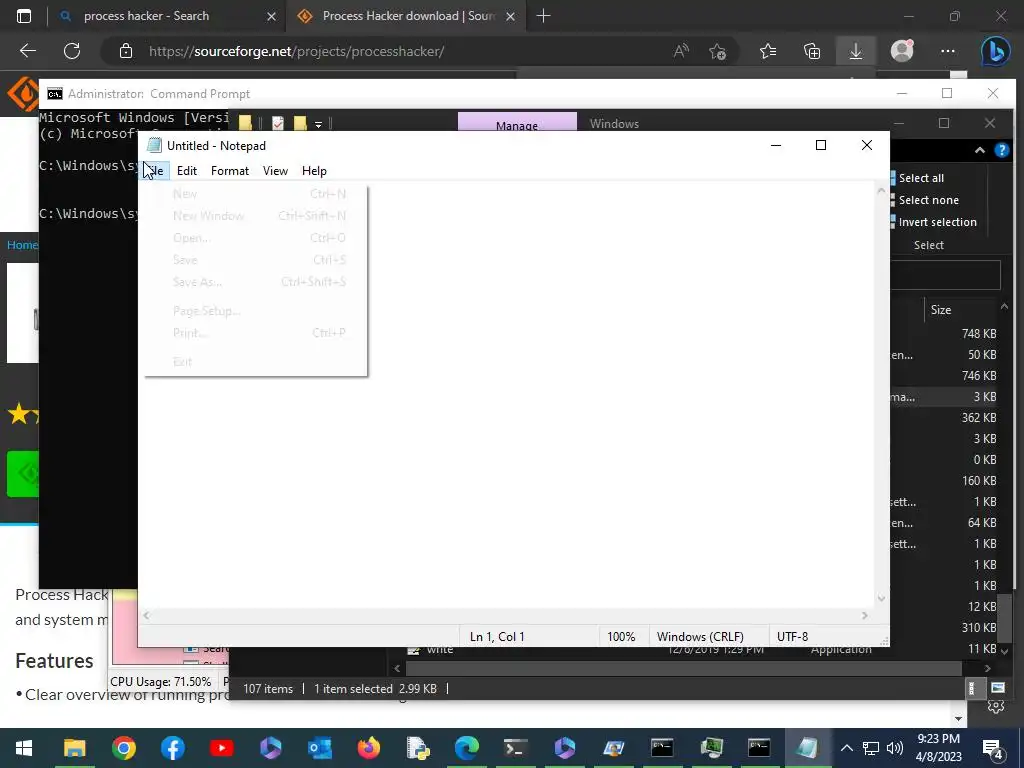Click File Explorer horizontal scrollbar track
This screenshot has width=1024, height=768.
684,668
